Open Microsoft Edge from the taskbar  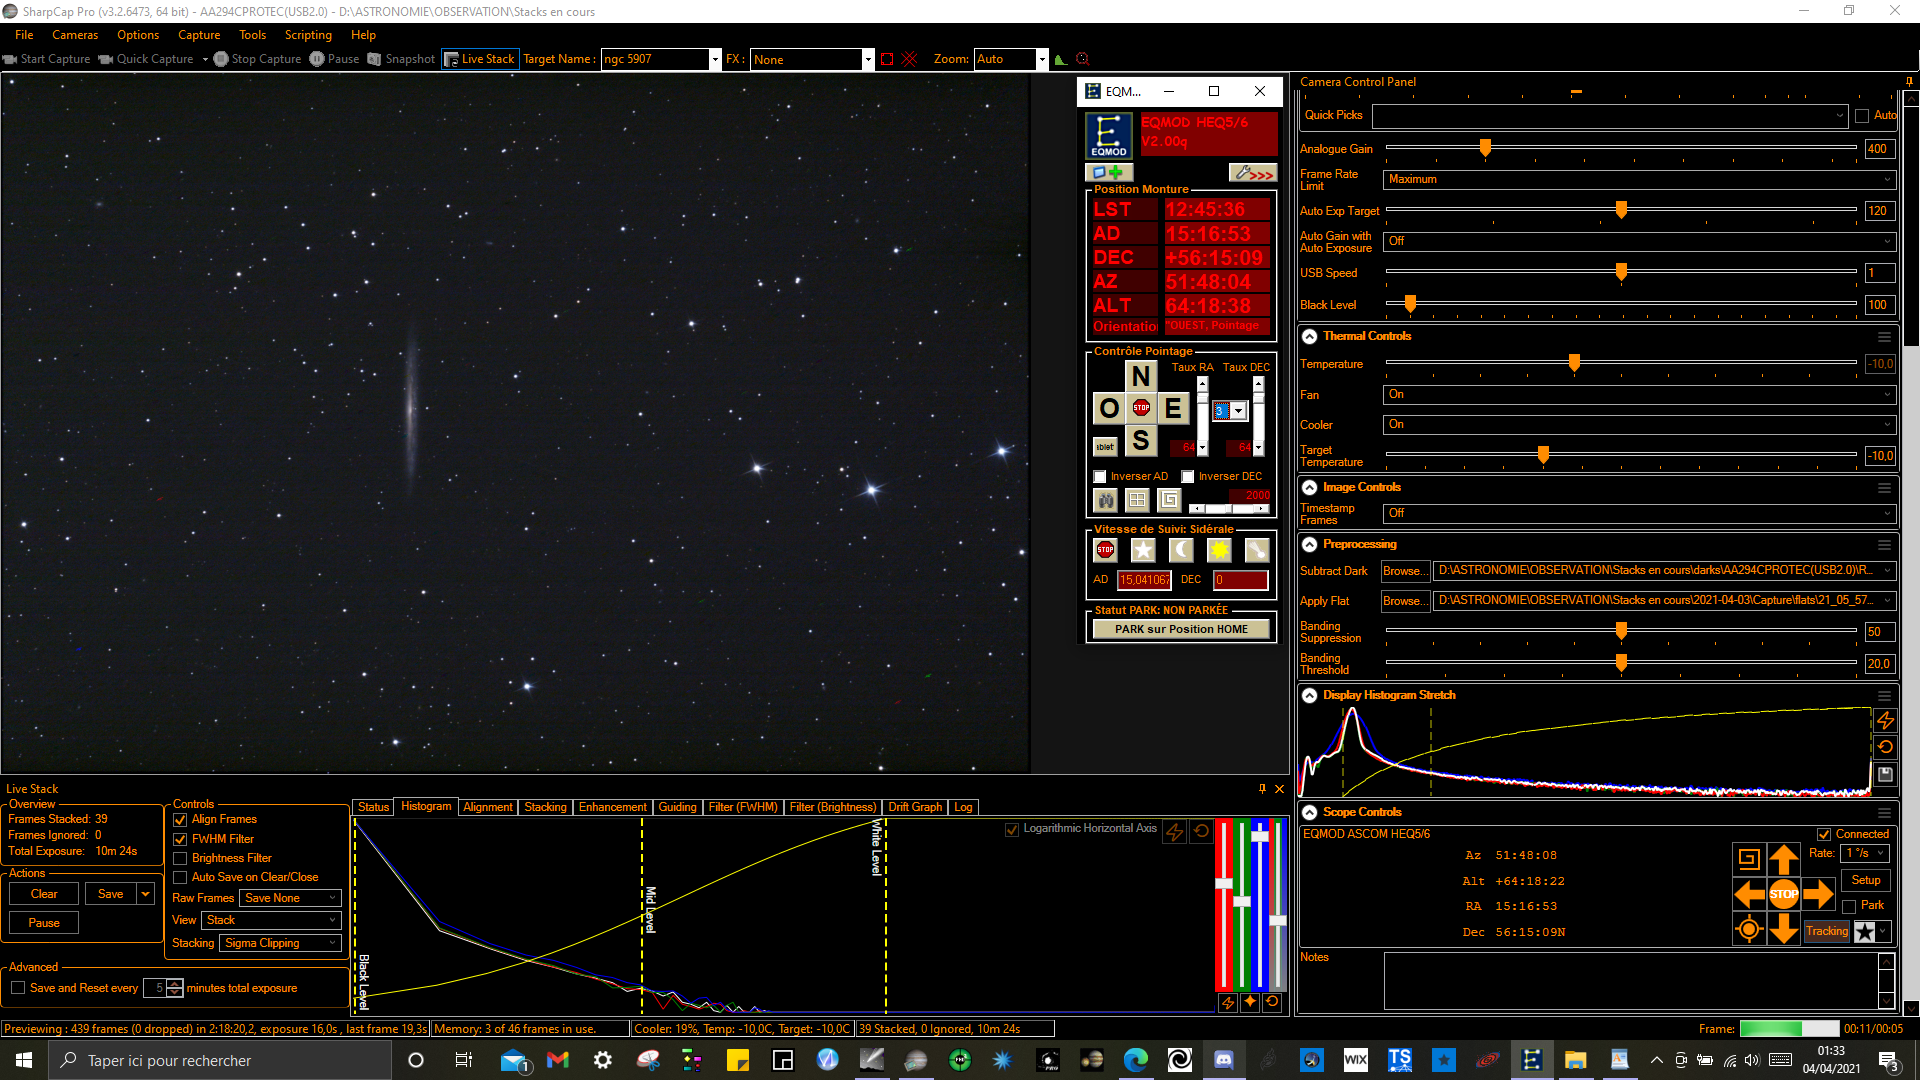point(1136,1060)
